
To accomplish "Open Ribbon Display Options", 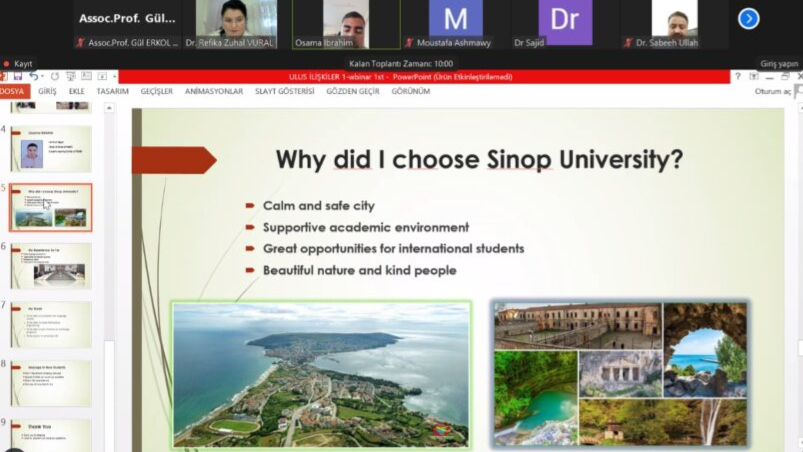I will [x=754, y=77].
